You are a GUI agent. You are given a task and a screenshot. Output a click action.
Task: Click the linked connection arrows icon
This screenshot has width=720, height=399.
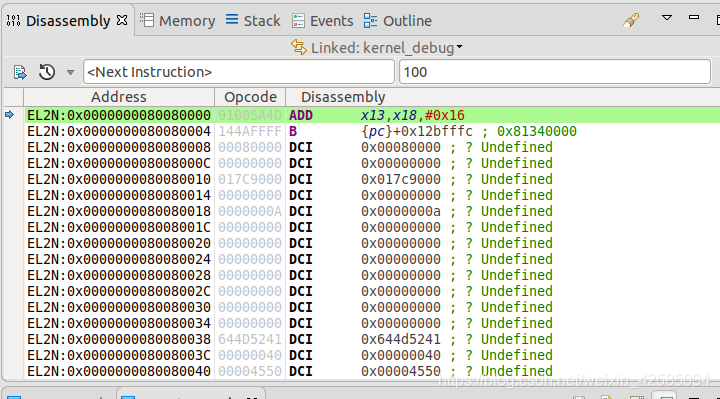pyautogui.click(x=299, y=47)
